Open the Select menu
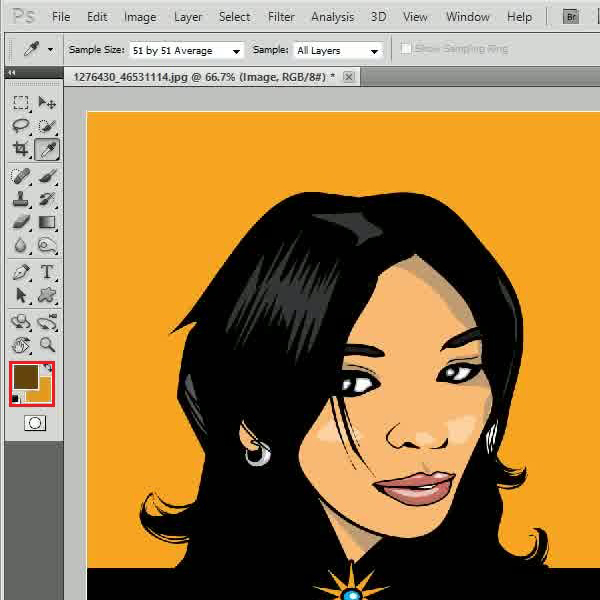 pyautogui.click(x=235, y=17)
